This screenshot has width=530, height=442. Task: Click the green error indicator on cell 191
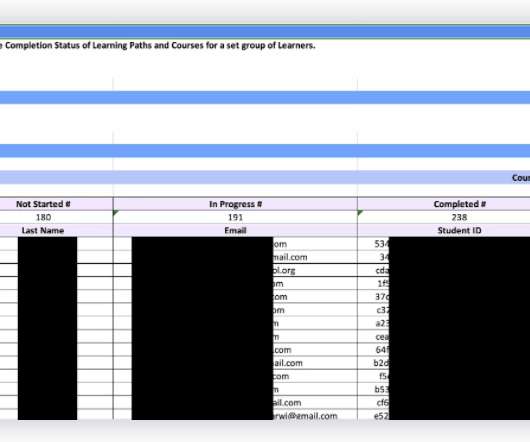116,213
